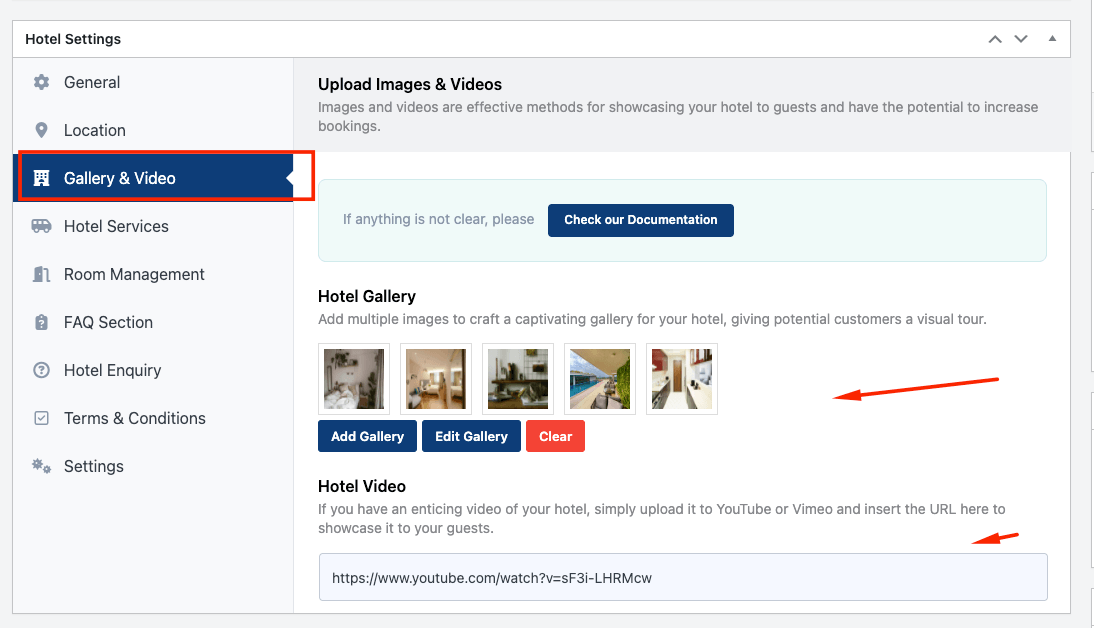
Task: Click the General gear icon
Action: coord(41,82)
